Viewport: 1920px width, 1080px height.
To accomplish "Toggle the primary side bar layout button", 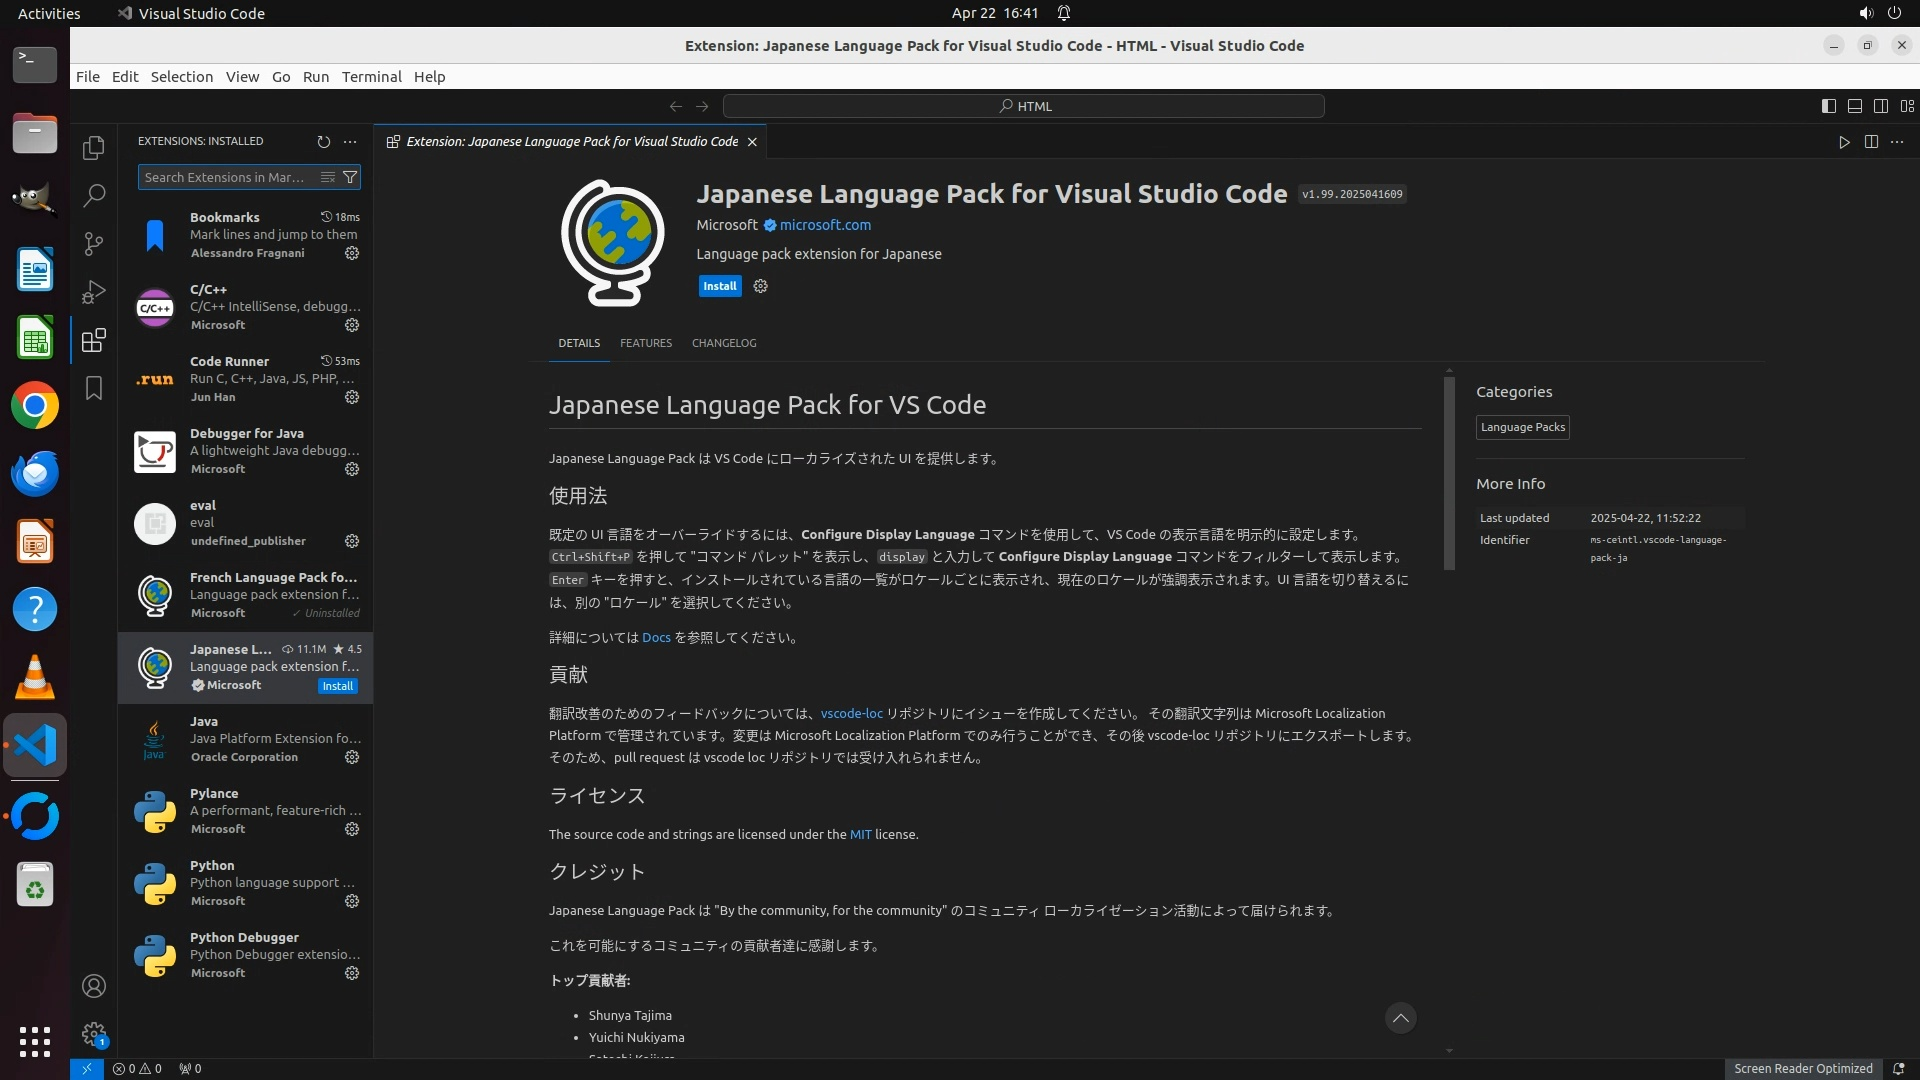I will click(1828, 106).
